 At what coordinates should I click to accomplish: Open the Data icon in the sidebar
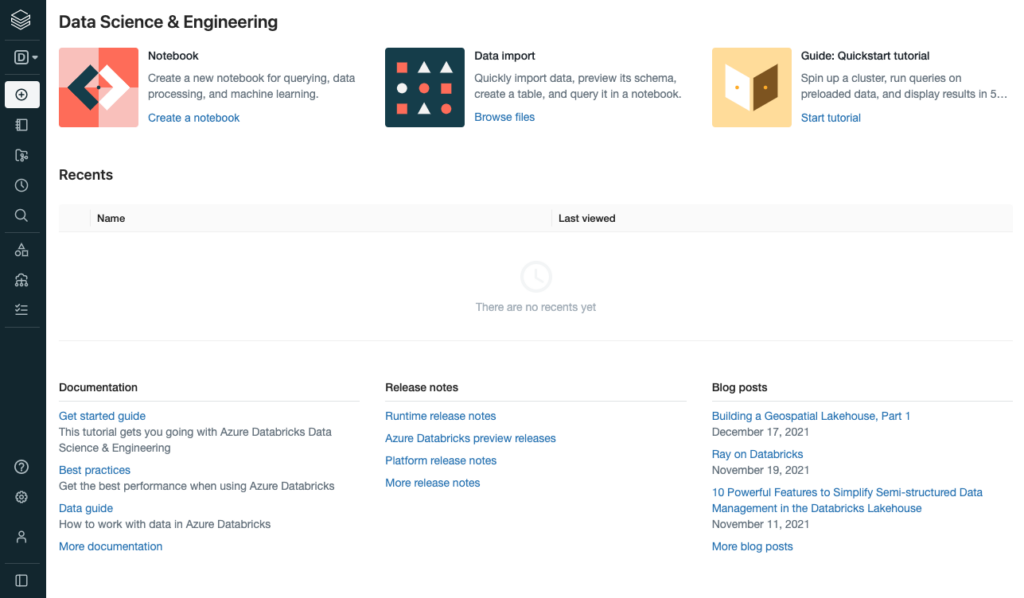21,249
